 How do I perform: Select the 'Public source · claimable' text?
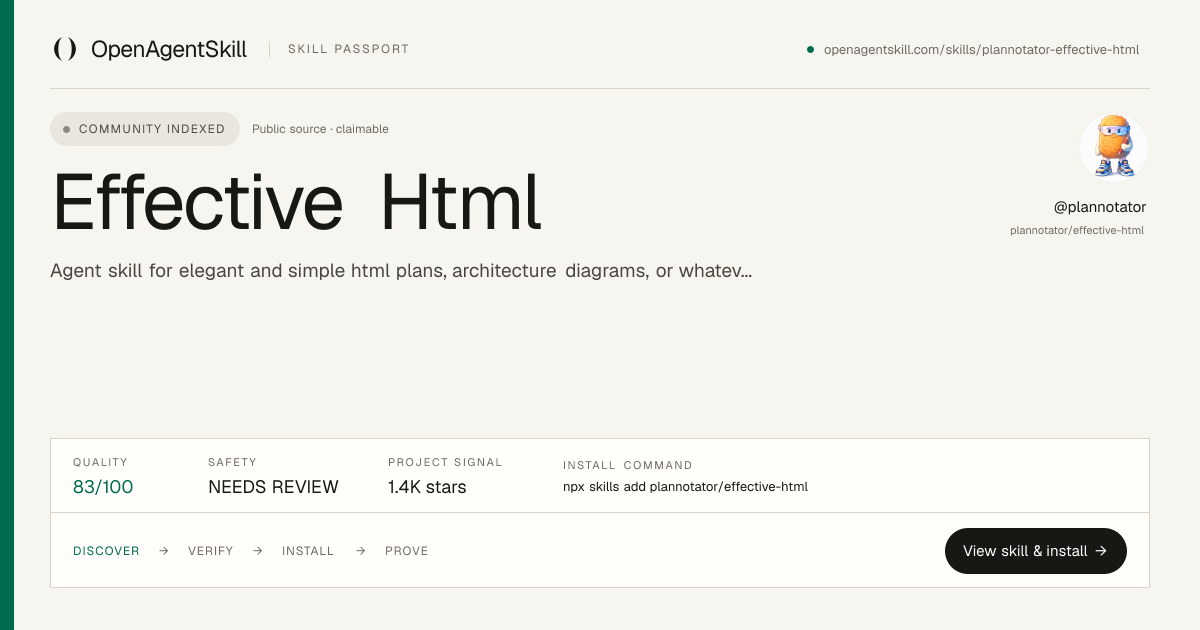pyautogui.click(x=320, y=129)
